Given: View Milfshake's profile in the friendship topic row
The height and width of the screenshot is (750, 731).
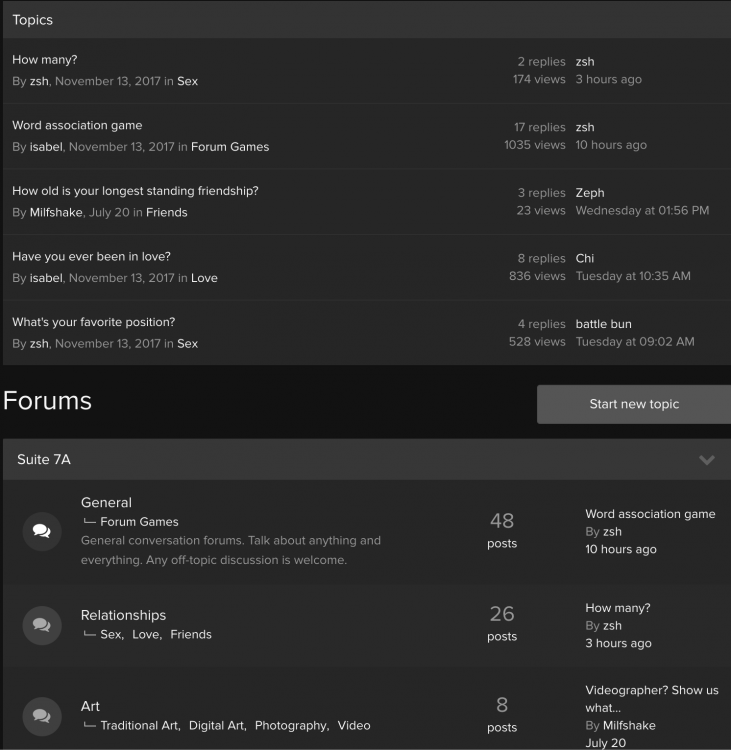Looking at the screenshot, I should click(56, 212).
